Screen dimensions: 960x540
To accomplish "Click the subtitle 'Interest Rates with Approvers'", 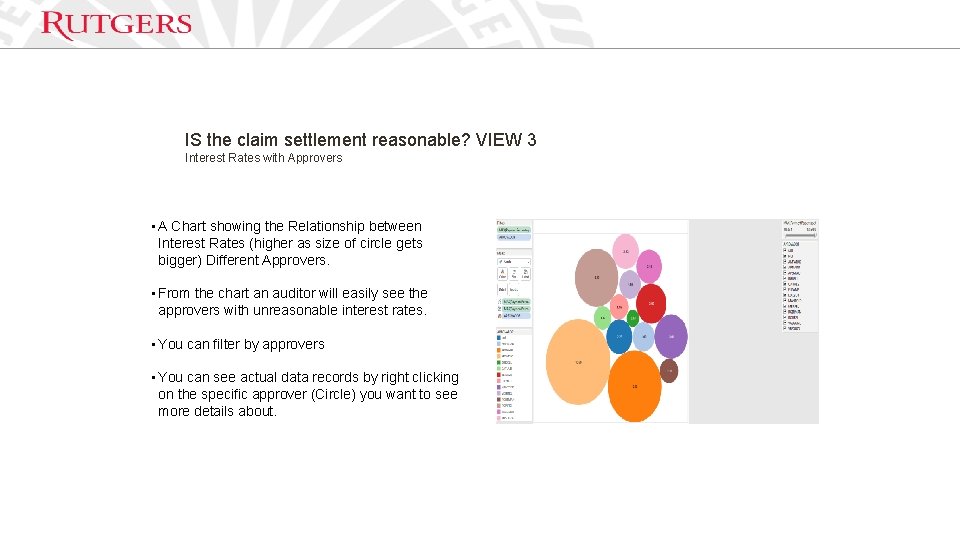I will point(263,158).
